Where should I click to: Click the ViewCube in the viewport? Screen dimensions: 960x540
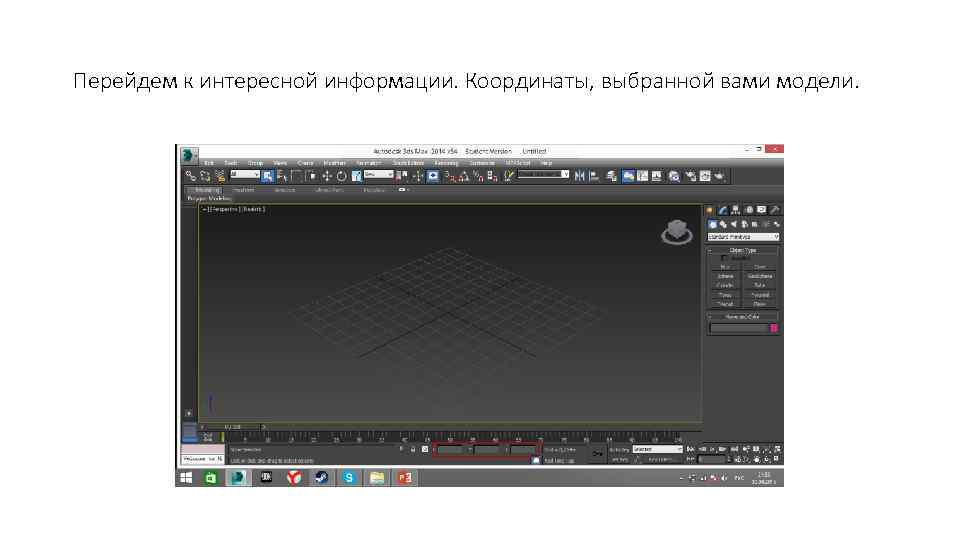point(677,232)
